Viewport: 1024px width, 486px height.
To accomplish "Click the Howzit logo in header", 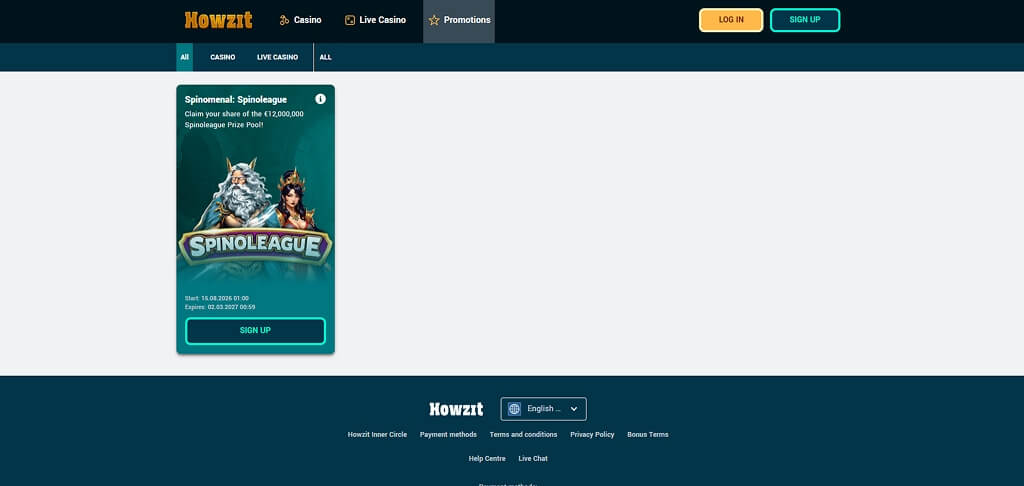I will coord(218,20).
